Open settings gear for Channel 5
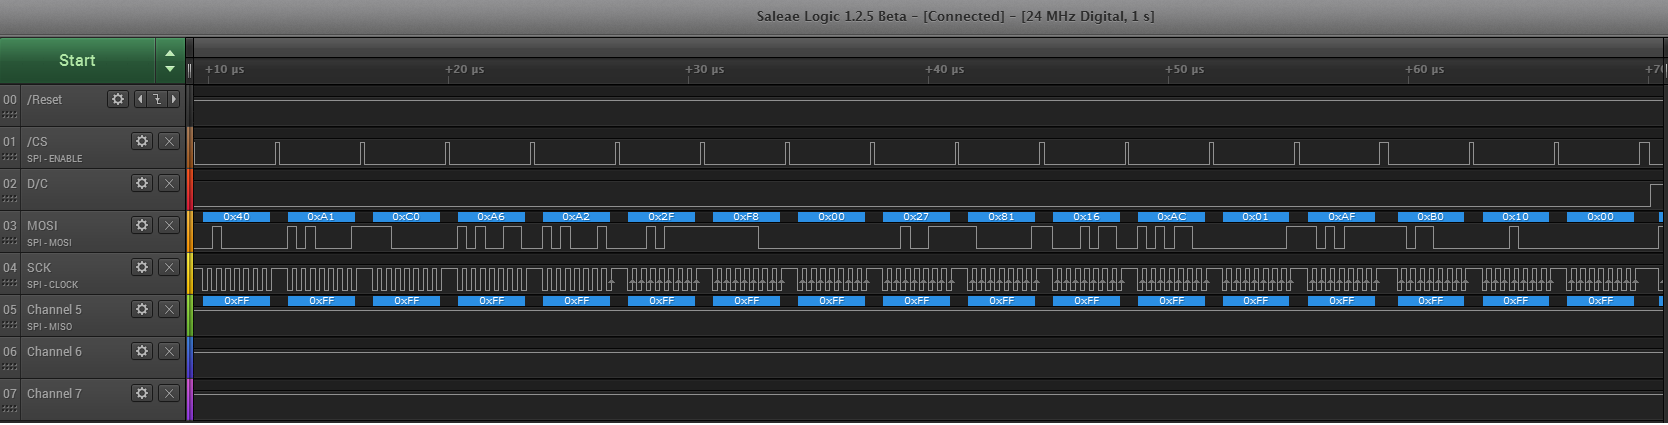Viewport: 1668px width, 425px height. click(x=142, y=309)
